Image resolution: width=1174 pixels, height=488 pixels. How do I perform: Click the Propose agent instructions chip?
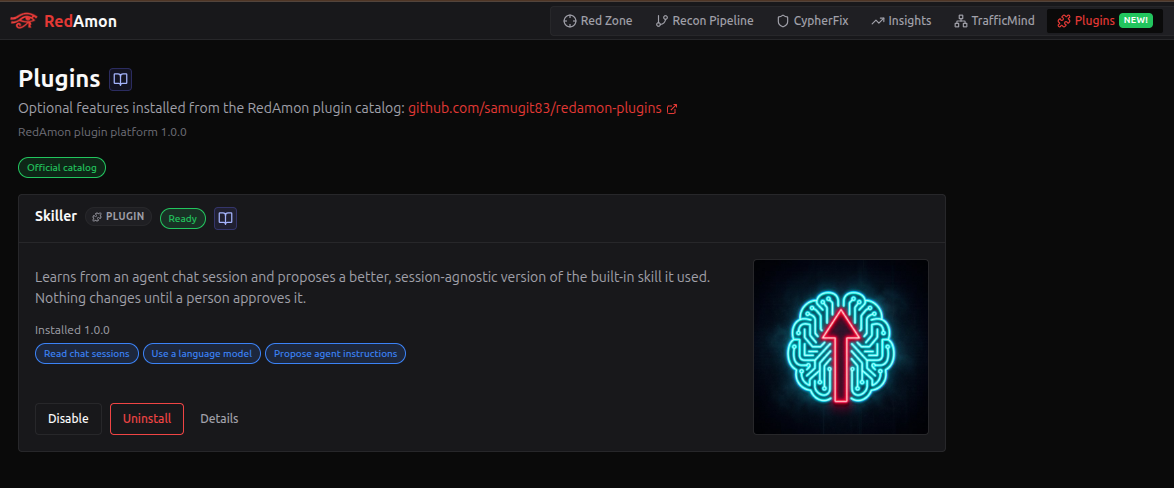point(335,353)
